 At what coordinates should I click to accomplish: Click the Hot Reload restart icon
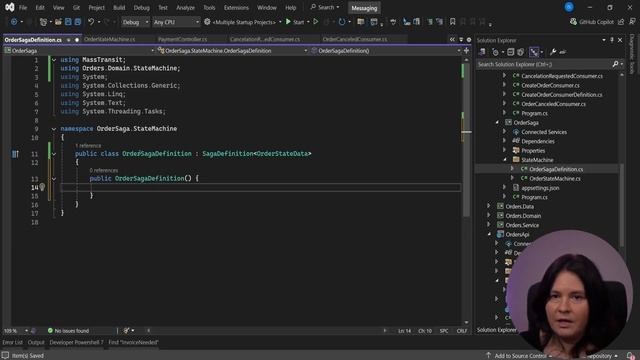tap(342, 22)
